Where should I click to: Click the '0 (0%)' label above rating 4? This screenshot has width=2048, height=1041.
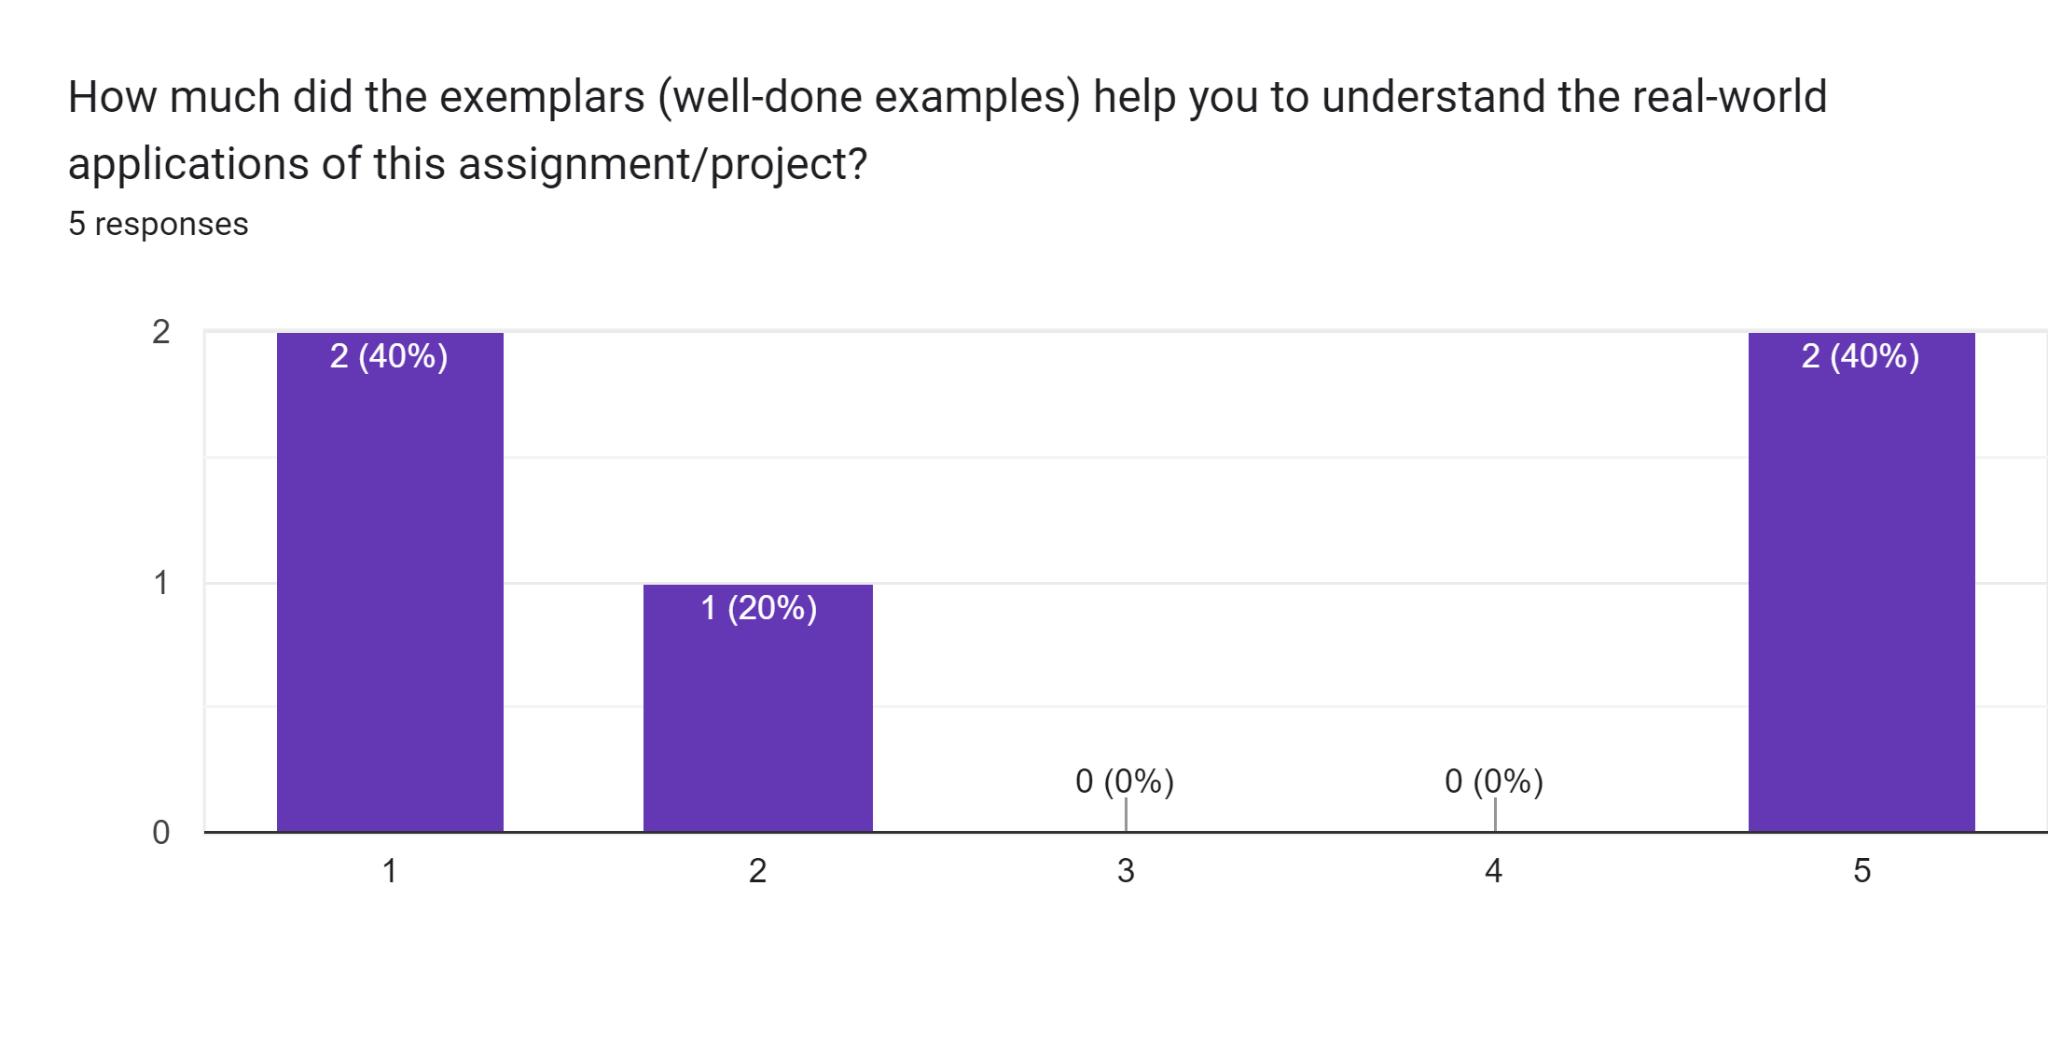click(1494, 781)
